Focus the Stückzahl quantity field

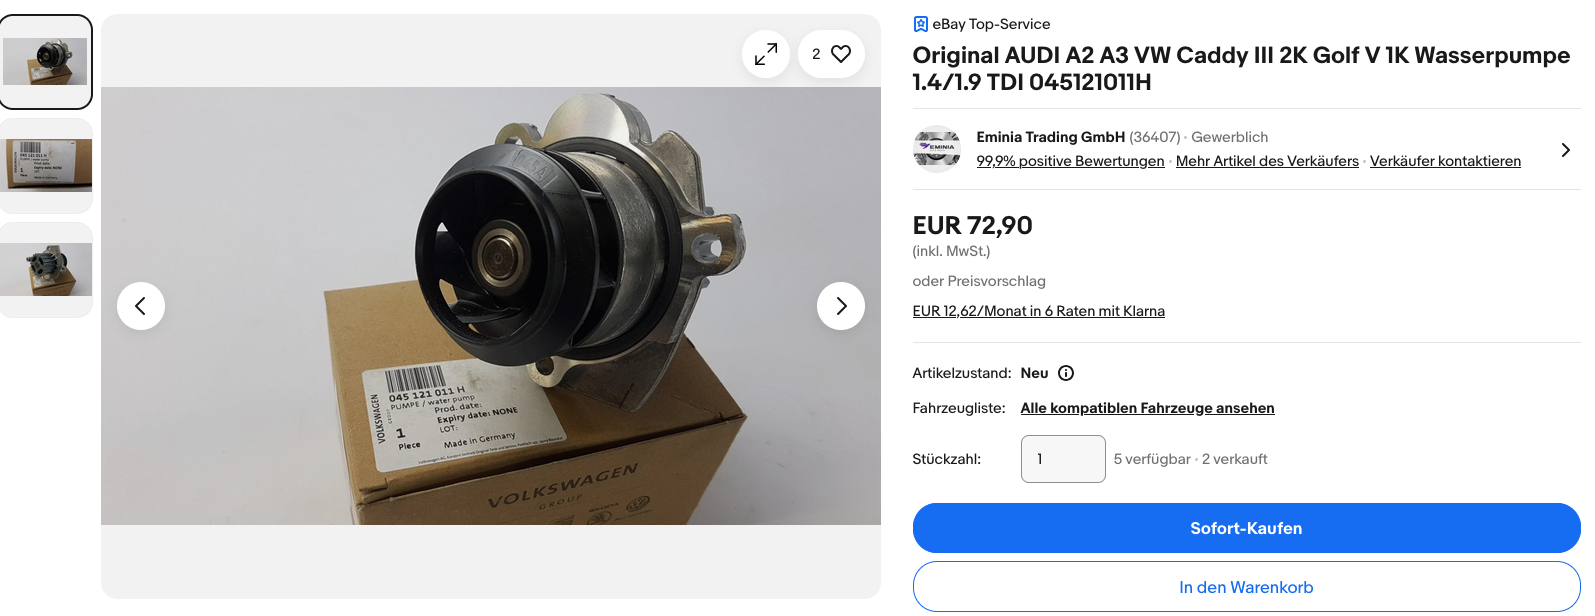click(x=1063, y=459)
